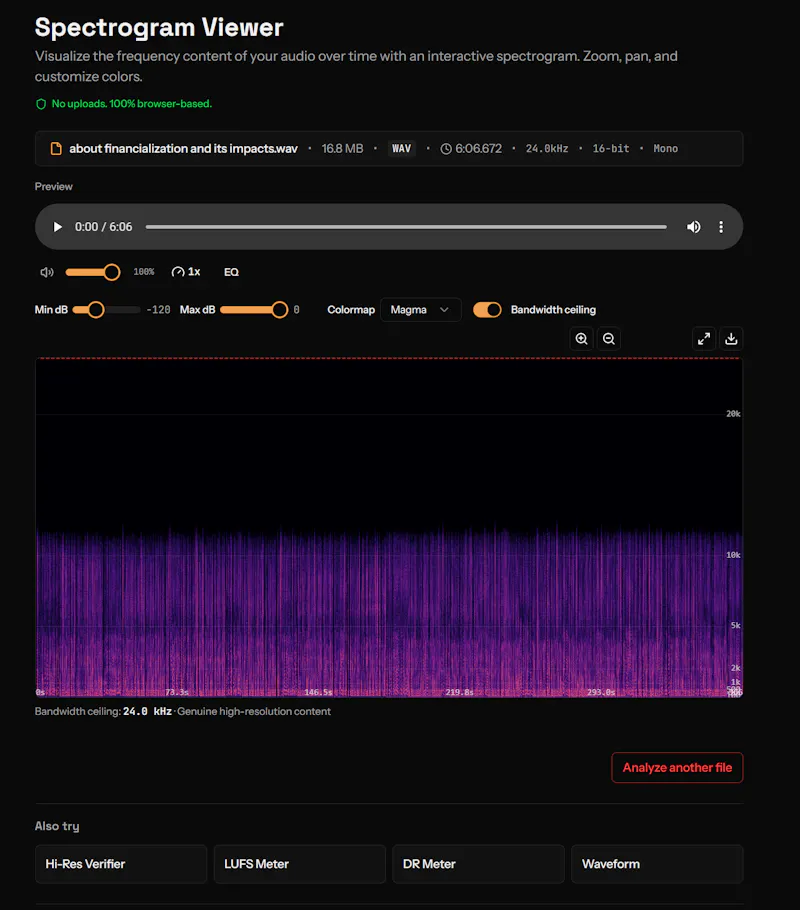The height and width of the screenshot is (910, 800).
Task: Open the DR Meter tool
Action: click(478, 864)
